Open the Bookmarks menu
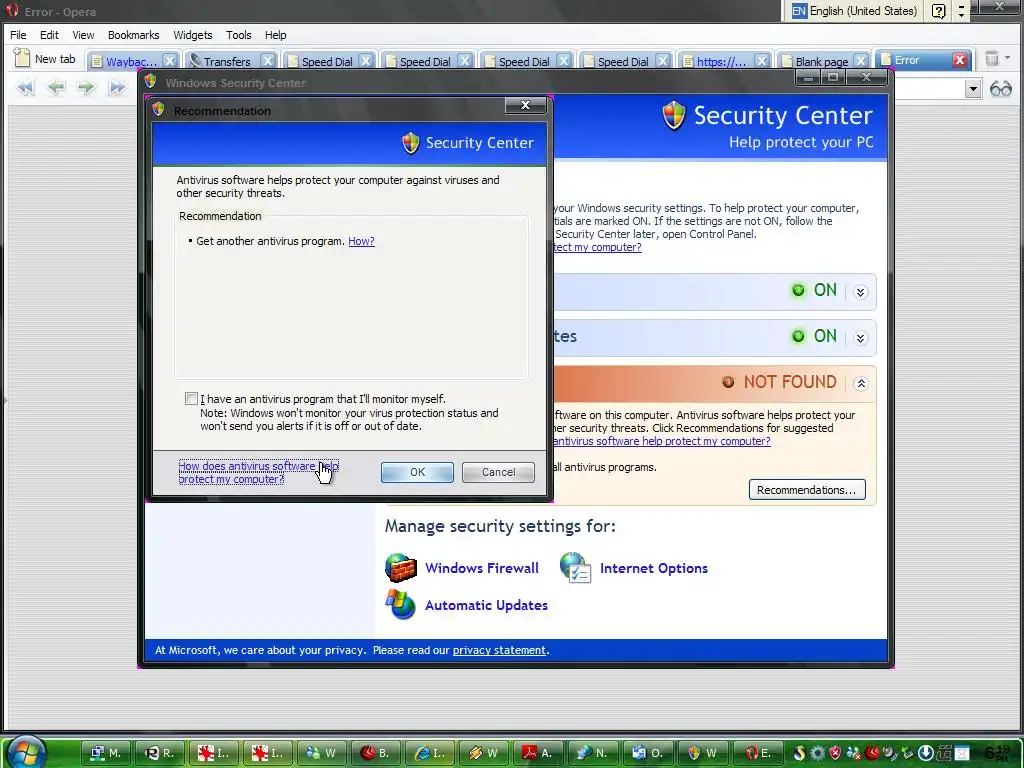 point(133,35)
